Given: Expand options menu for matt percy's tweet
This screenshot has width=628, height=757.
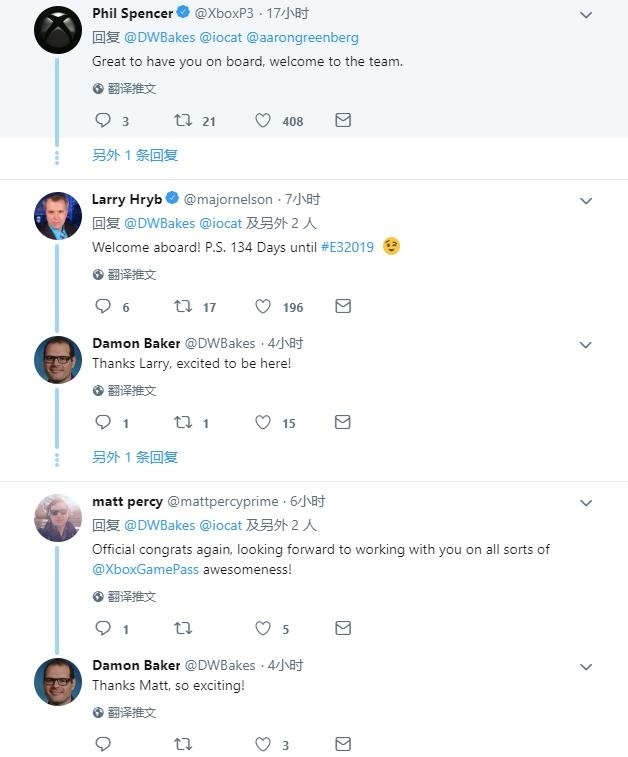Looking at the screenshot, I should [x=586, y=503].
